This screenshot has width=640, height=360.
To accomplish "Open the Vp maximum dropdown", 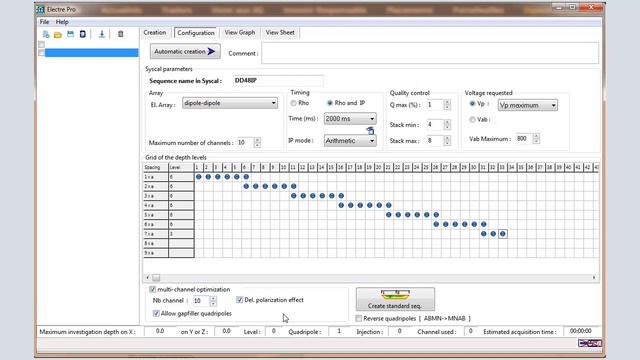I will (527, 105).
